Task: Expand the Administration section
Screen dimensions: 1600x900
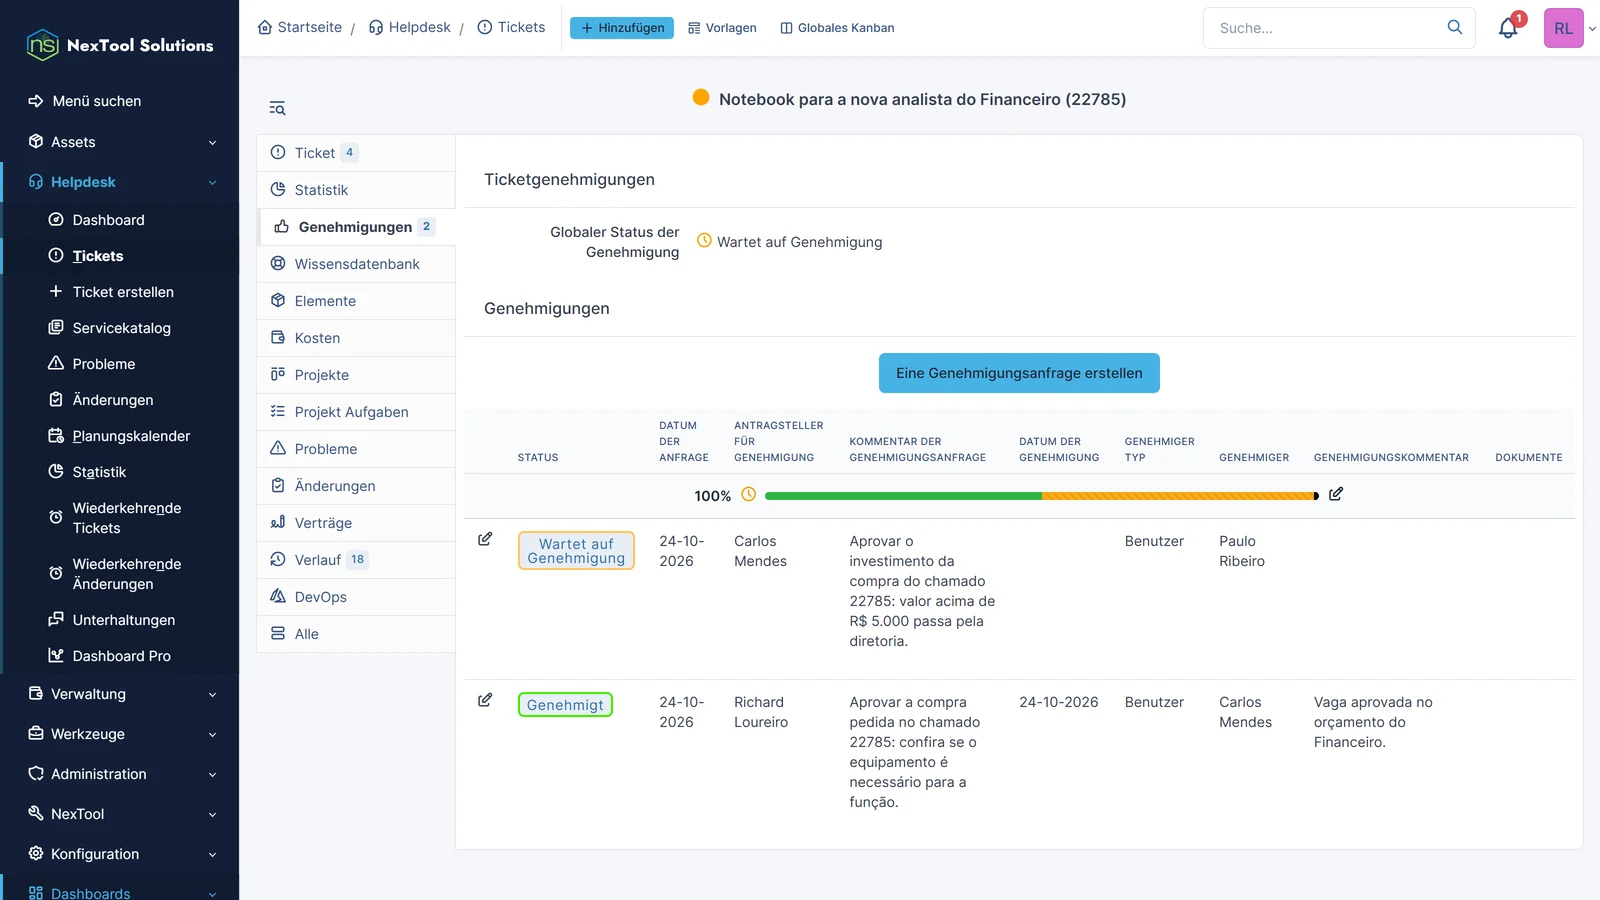Action: tap(120, 774)
